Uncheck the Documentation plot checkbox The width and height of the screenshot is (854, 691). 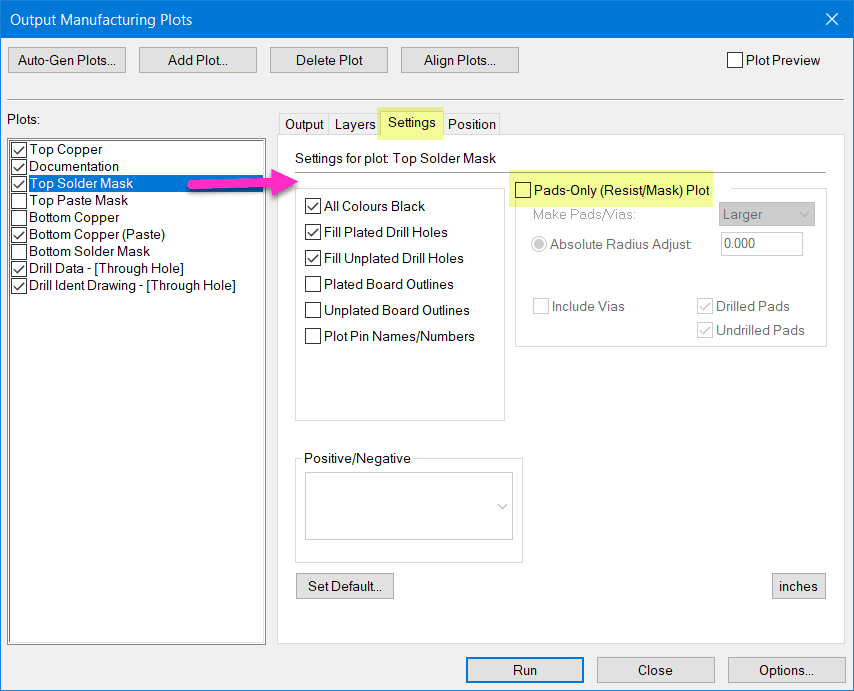(19, 167)
